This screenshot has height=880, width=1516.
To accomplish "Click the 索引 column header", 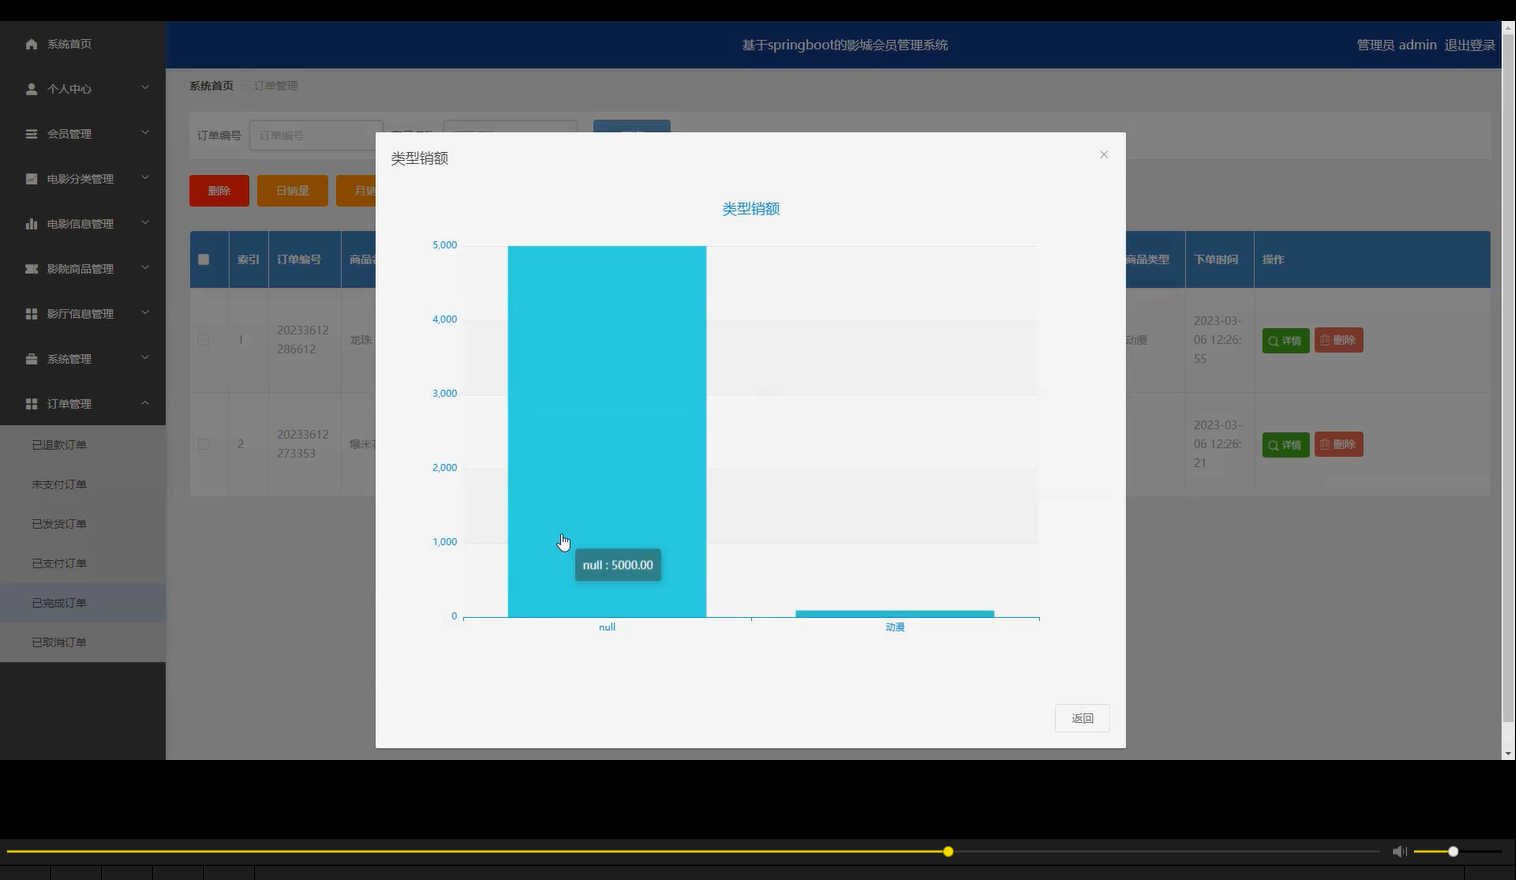I will [x=248, y=259].
